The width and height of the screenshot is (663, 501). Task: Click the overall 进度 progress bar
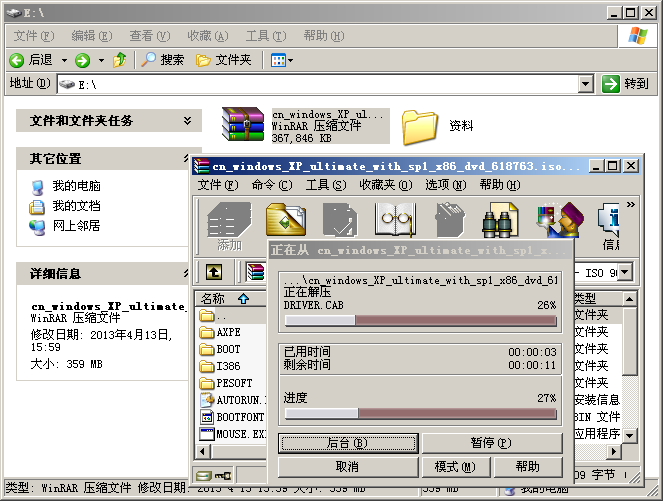click(420, 413)
